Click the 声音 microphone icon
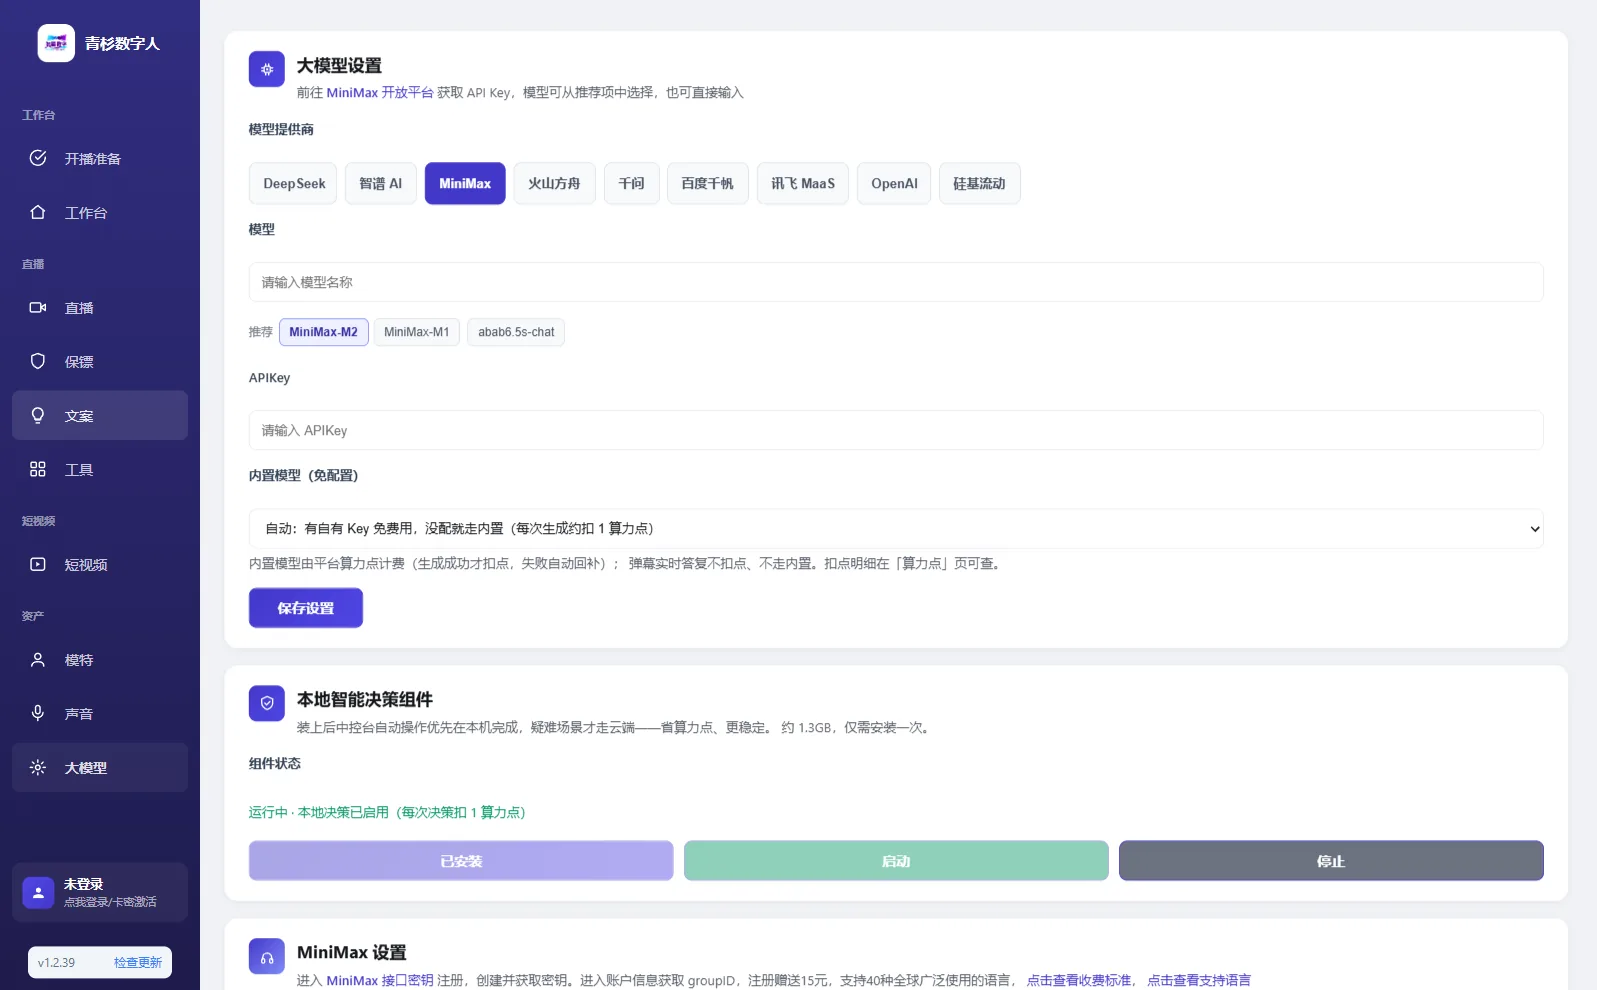This screenshot has width=1597, height=990. coord(38,713)
